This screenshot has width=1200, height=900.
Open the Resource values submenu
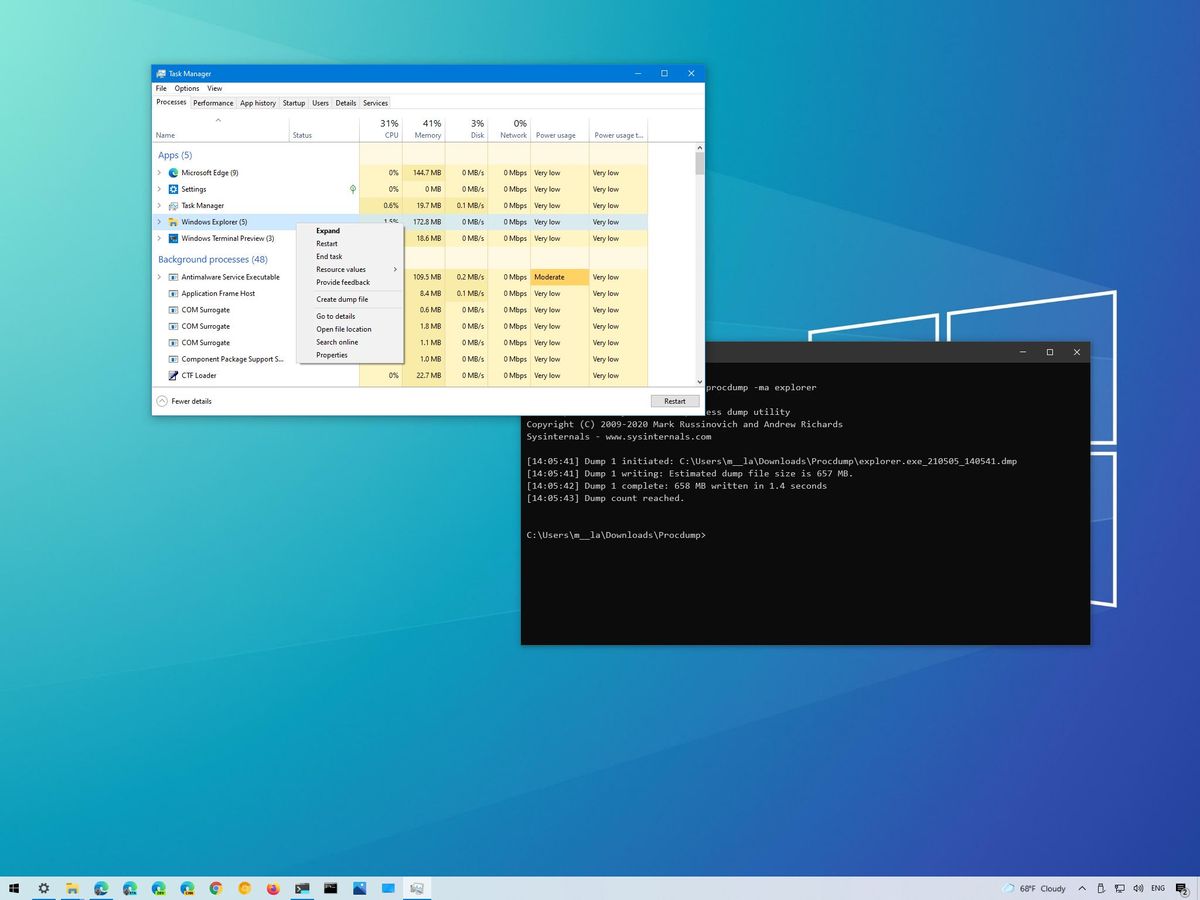[340, 269]
